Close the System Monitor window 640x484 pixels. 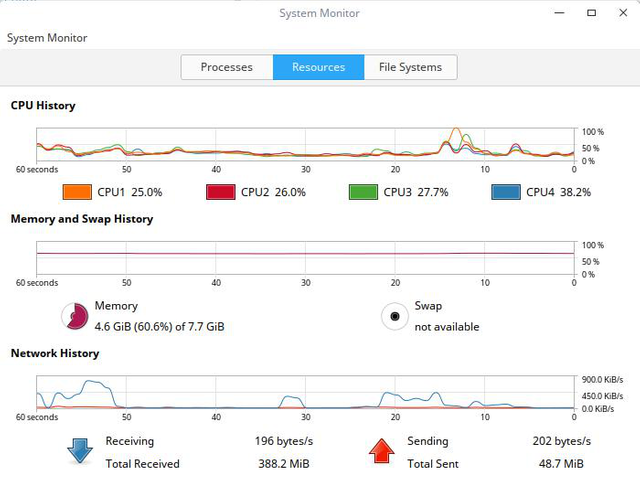[623, 13]
